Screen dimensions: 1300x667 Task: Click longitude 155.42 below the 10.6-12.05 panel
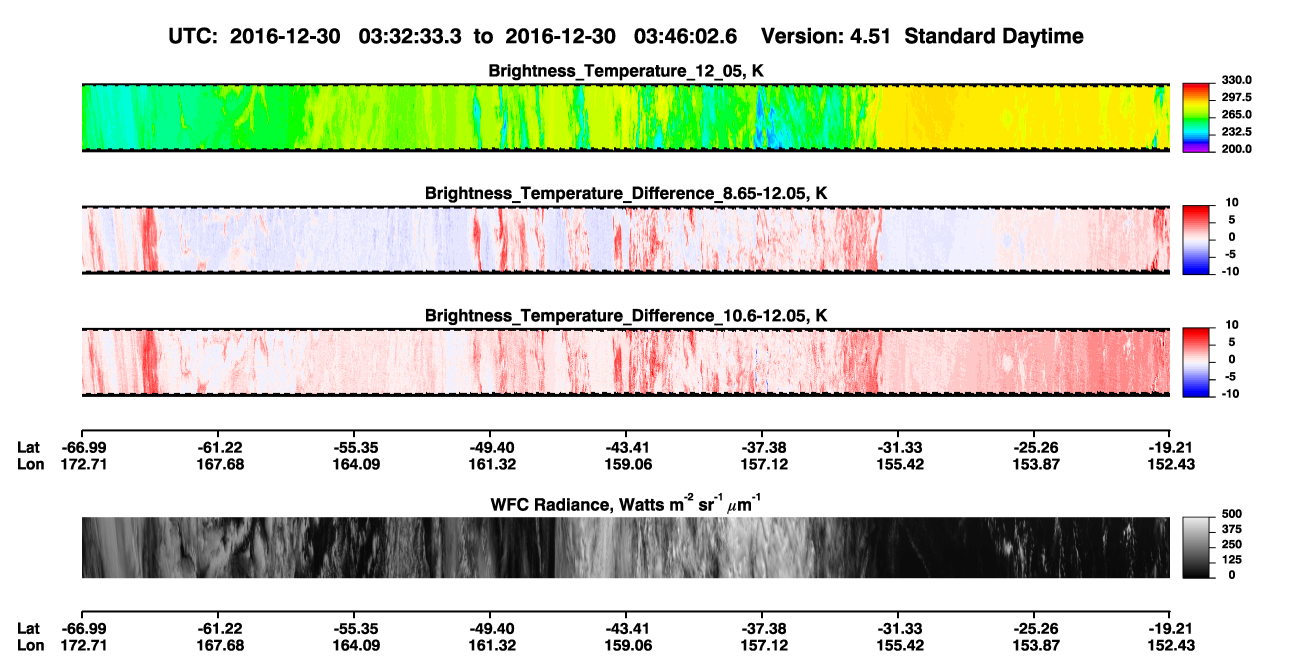(898, 463)
